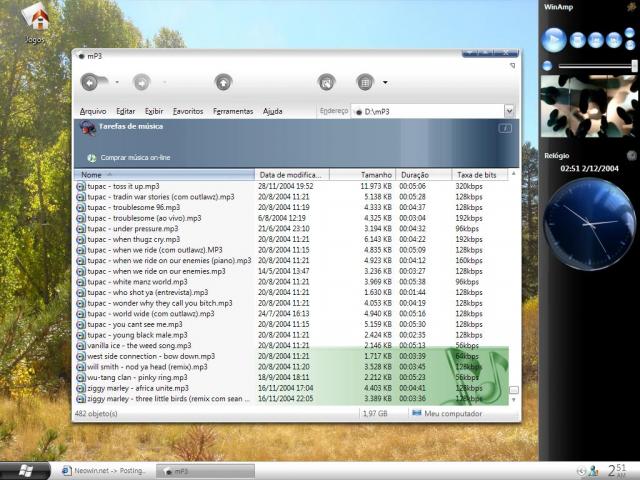Click the WinAmp video thumbnail
Viewport: 640px width, 480px height.
pyautogui.click(x=589, y=106)
